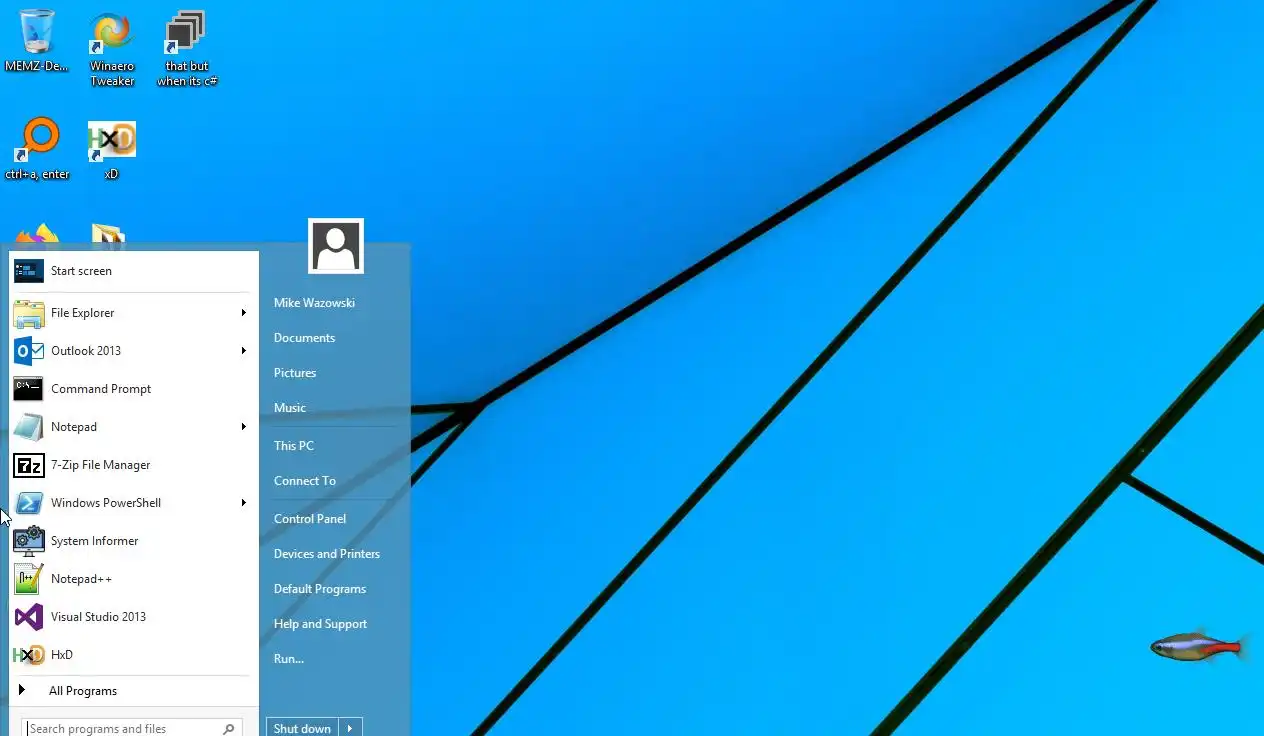Expand the Notepad jump list arrow
The height and width of the screenshot is (736, 1264).
click(243, 427)
